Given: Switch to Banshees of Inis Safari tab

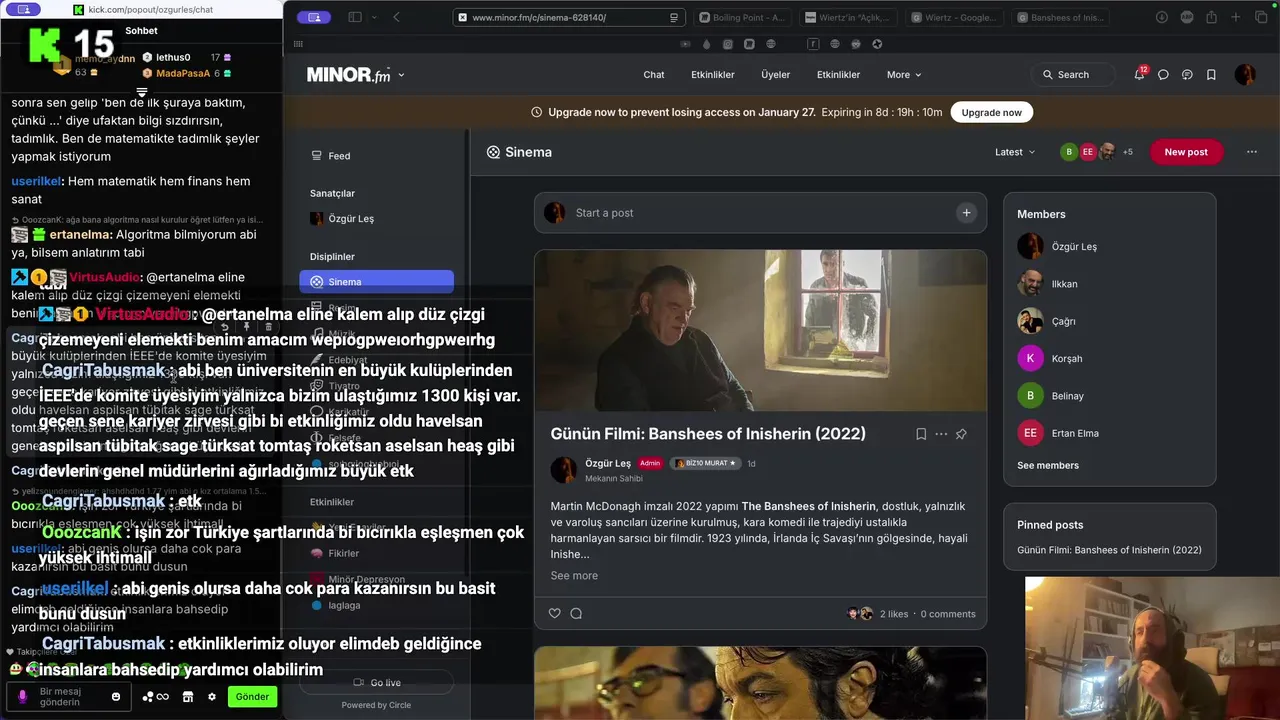Looking at the screenshot, I should (1060, 17).
